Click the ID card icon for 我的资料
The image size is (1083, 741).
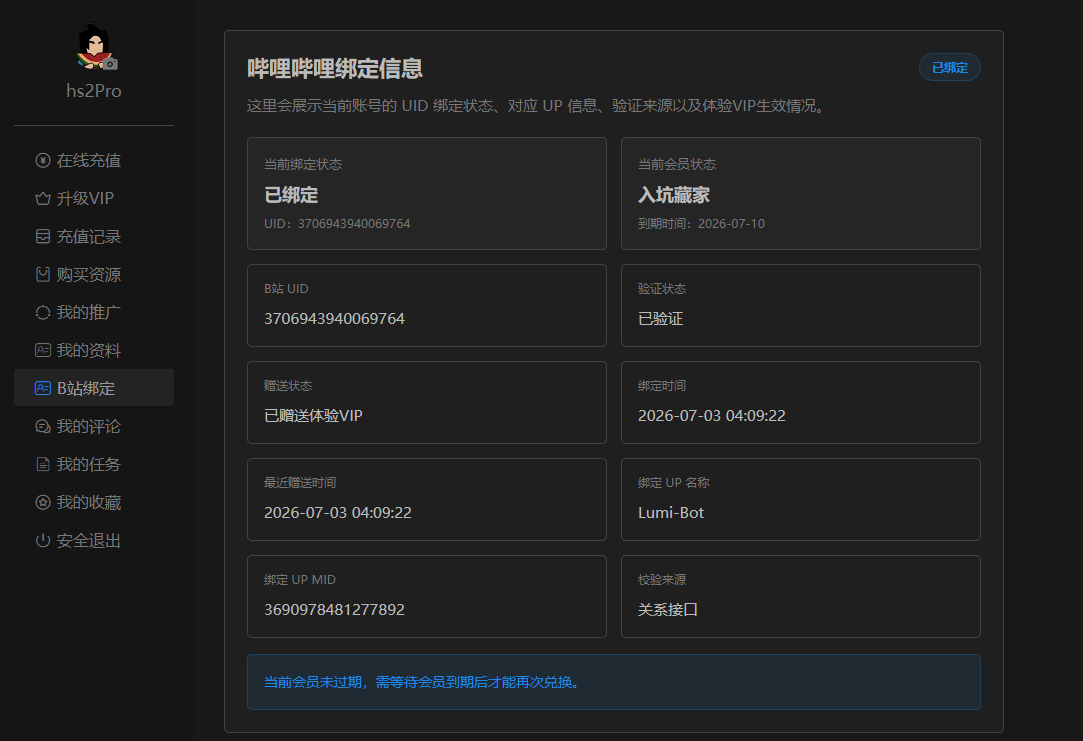(x=43, y=350)
